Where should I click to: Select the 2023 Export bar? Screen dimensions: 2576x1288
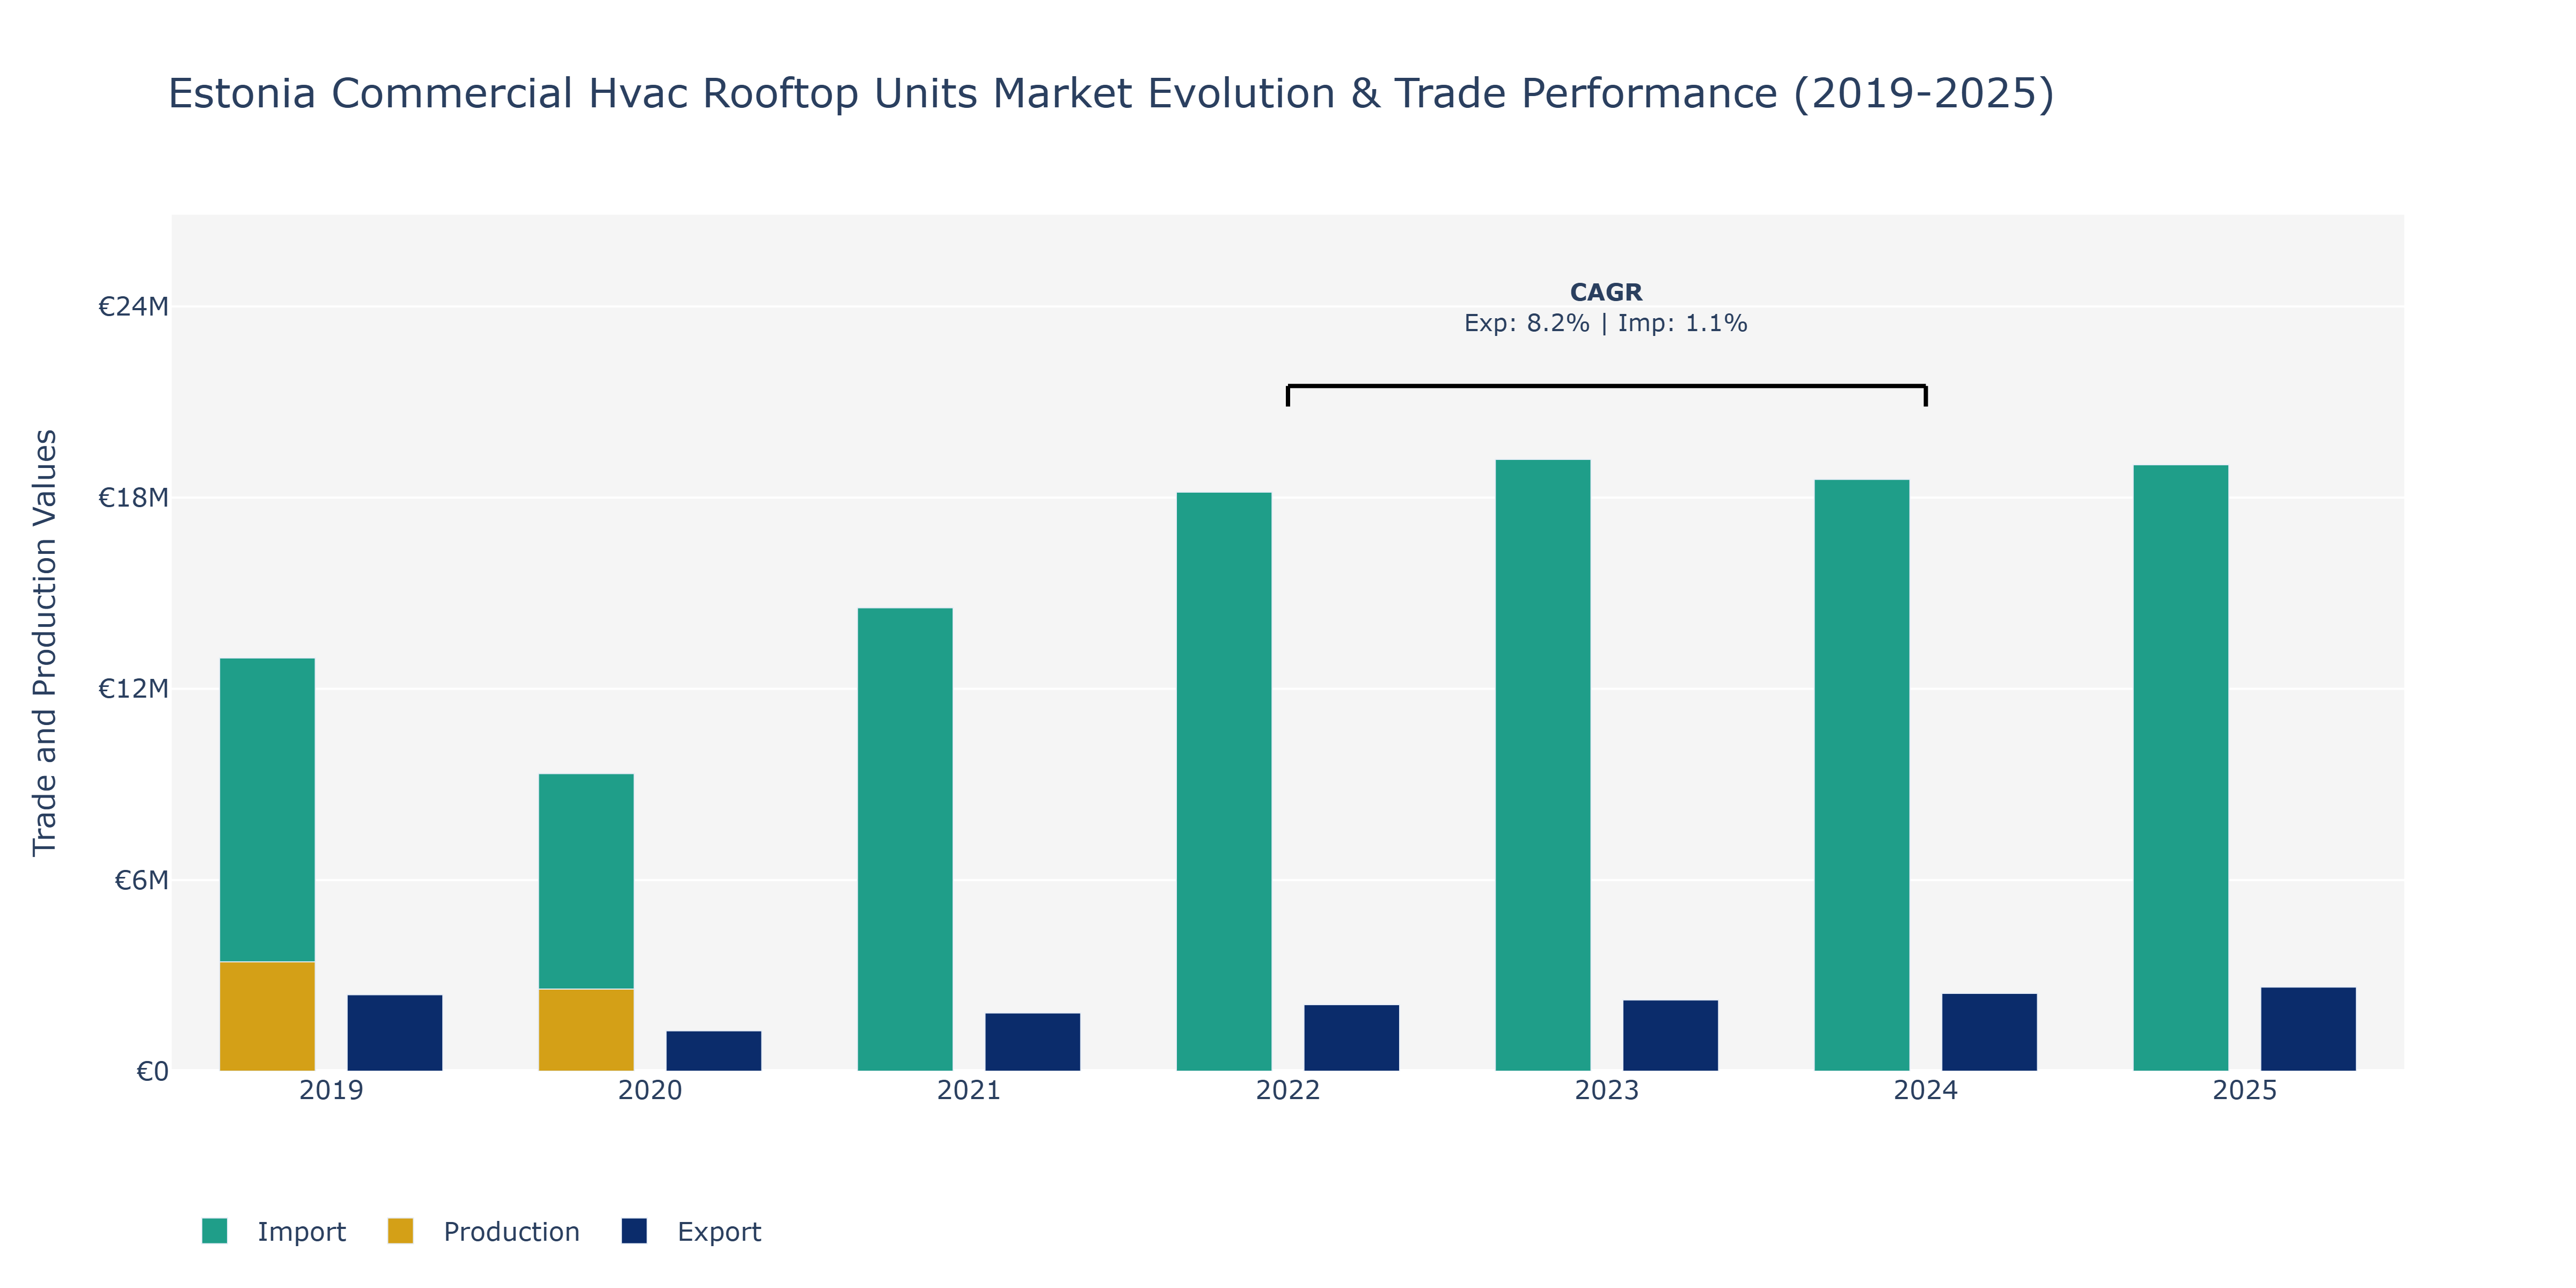click(x=1671, y=1035)
